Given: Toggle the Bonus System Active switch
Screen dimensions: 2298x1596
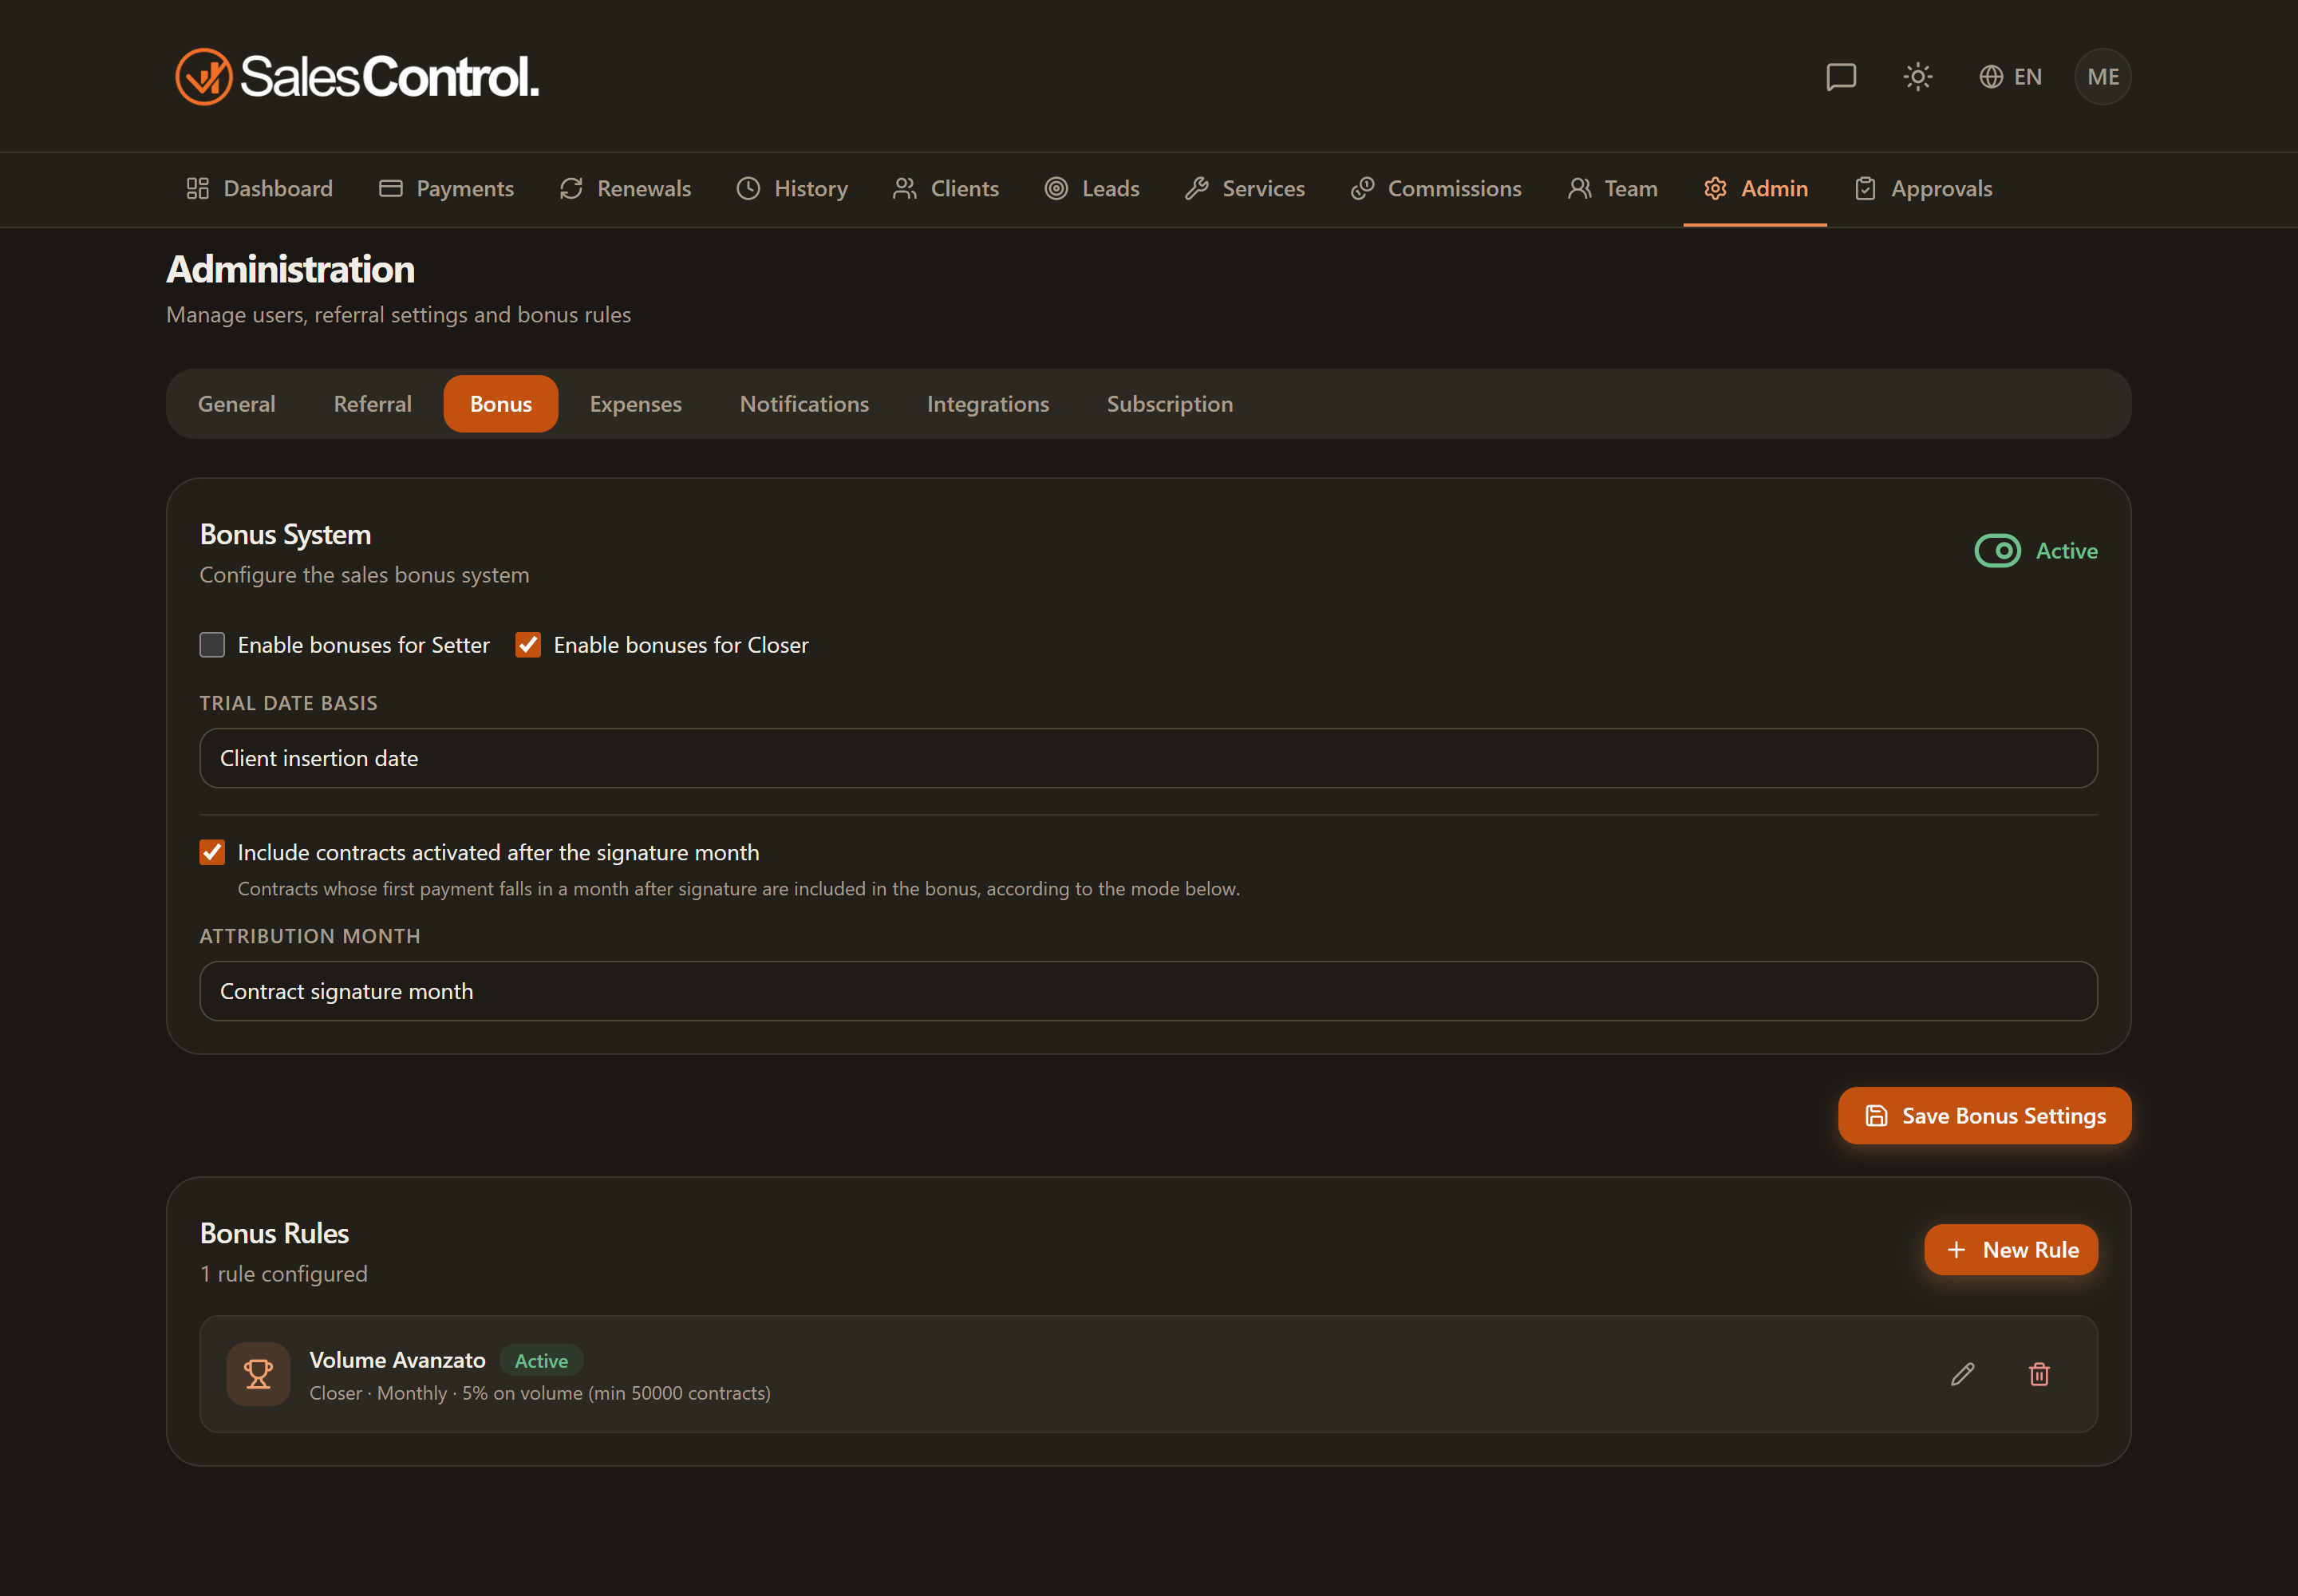Looking at the screenshot, I should [1997, 551].
